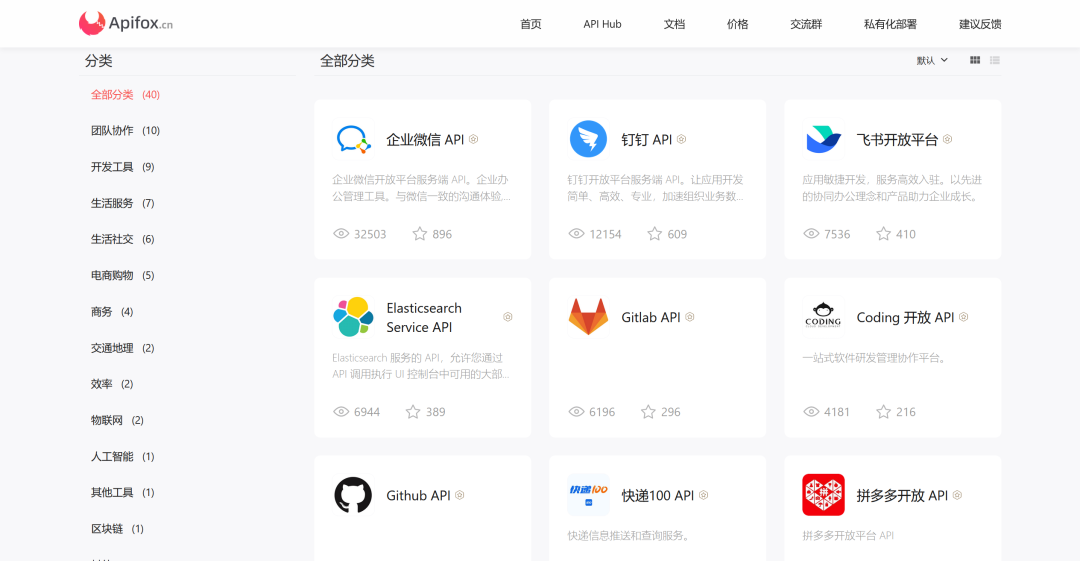The height and width of the screenshot is (561, 1080).
Task: Star 钉钉 API with 609 favorites
Action: [x=654, y=234]
